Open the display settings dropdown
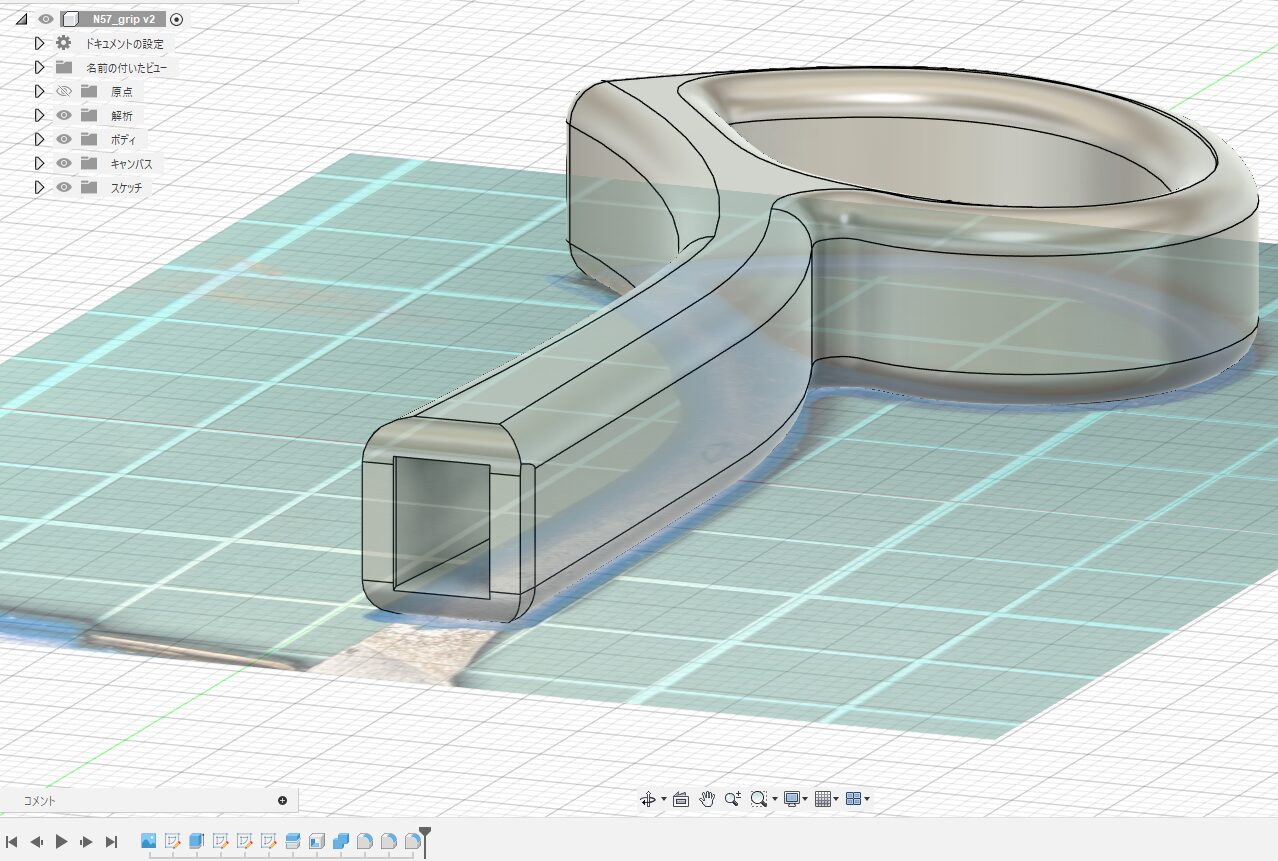The width and height of the screenshot is (1278, 861). point(804,799)
